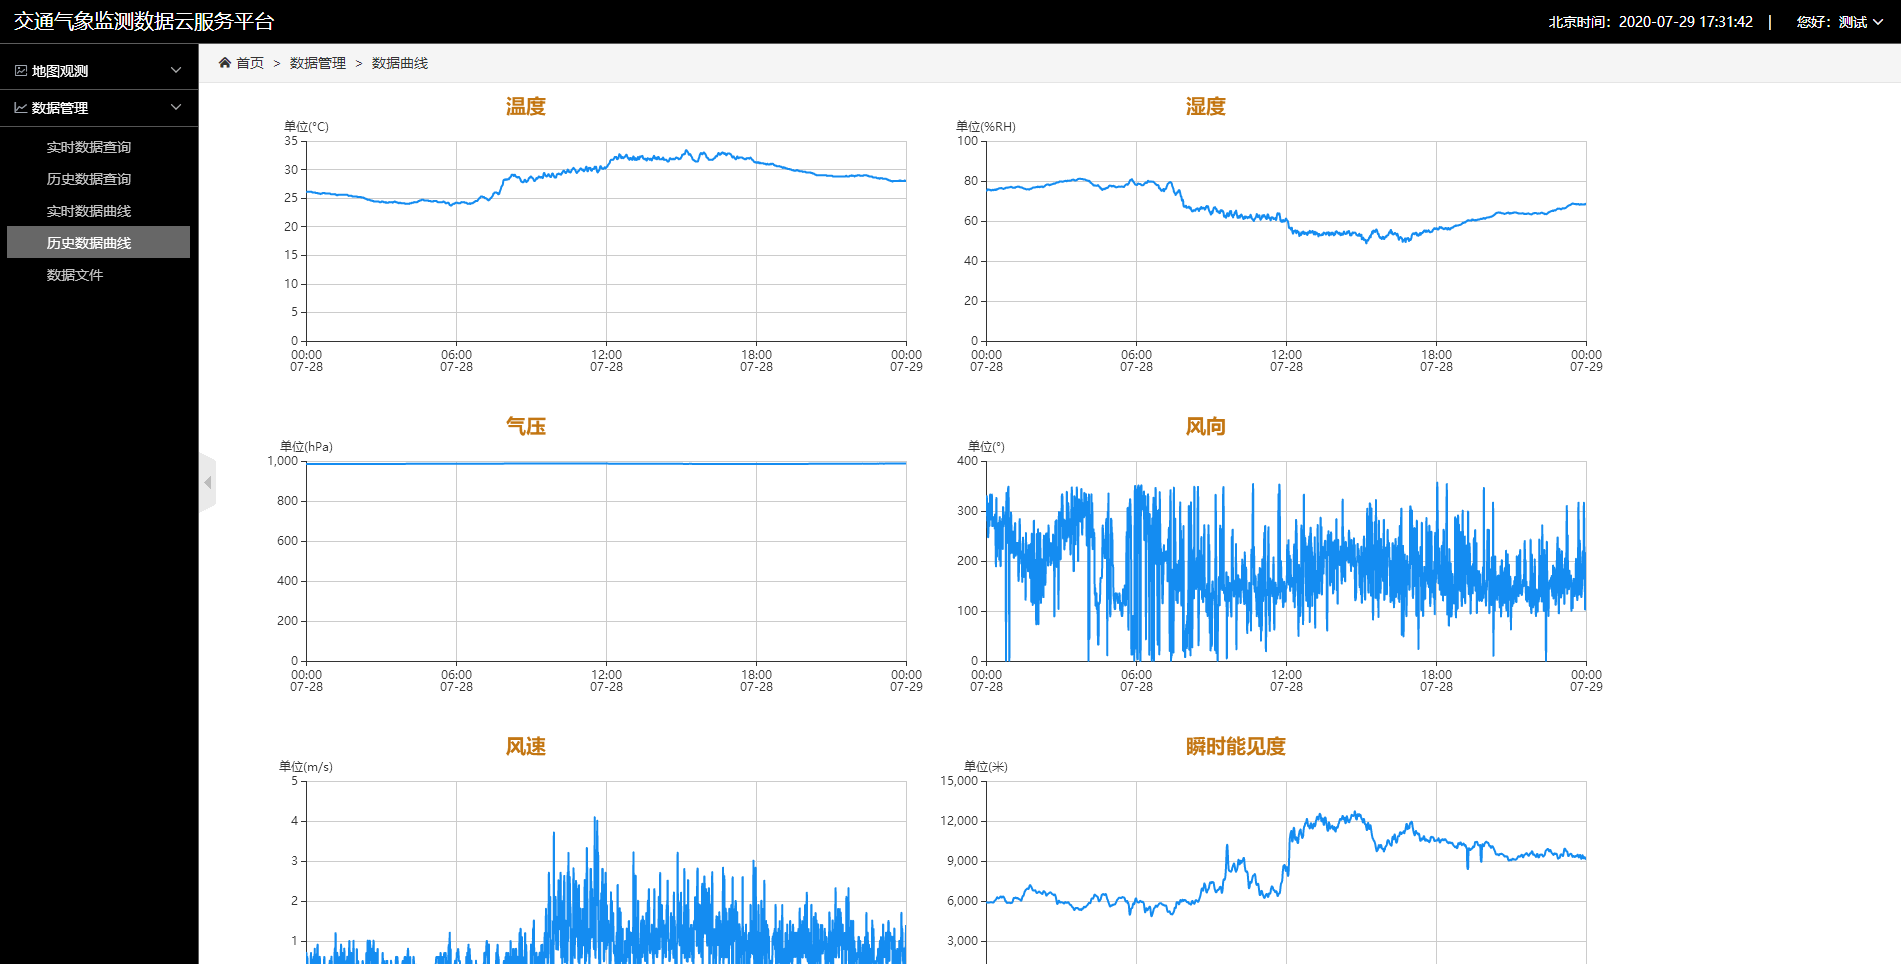Go to 首页 breadcrumb link
1901x964 pixels.
pos(250,63)
